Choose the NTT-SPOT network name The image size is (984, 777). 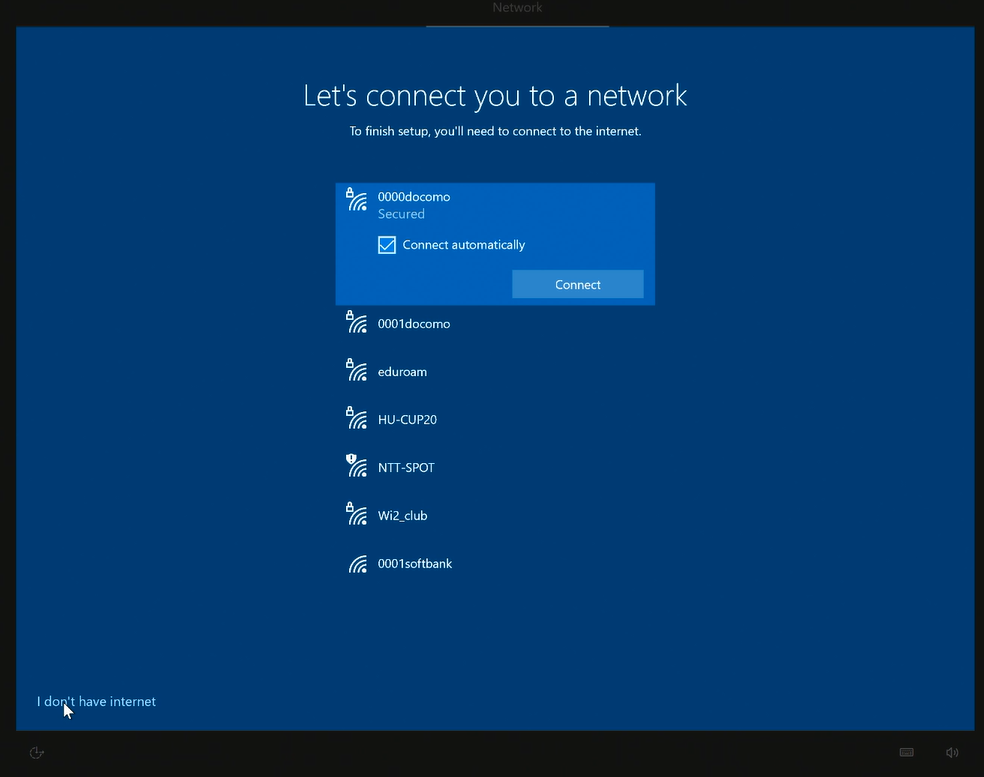[x=406, y=468]
